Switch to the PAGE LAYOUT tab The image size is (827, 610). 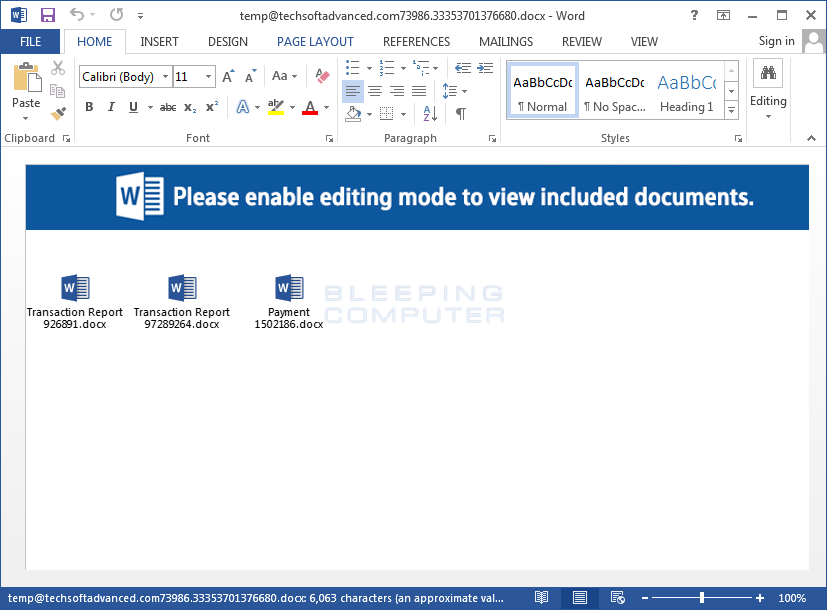315,42
